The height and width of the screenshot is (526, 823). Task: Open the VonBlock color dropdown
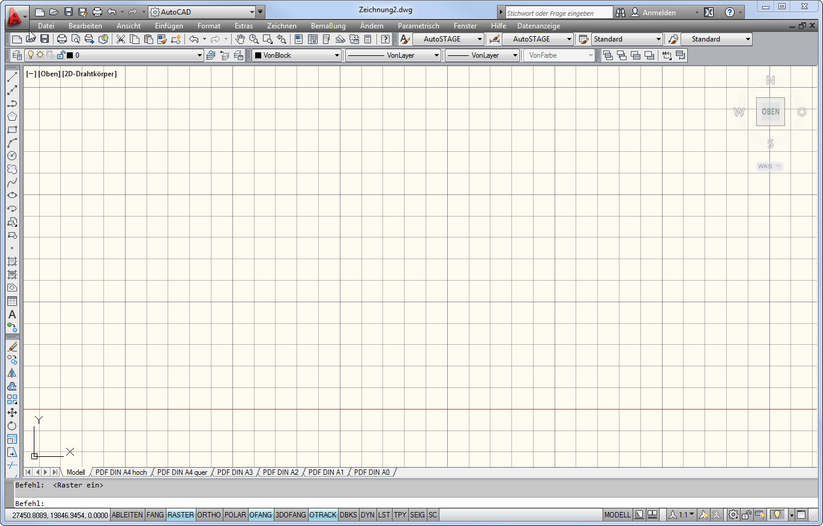tap(336, 55)
